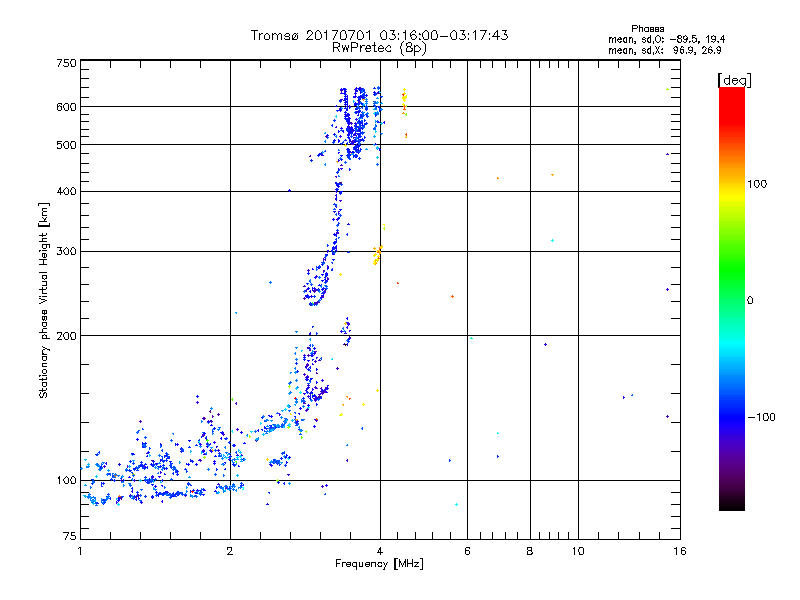Click the height axis tick label '100' km
Screen dimensions: 800x600
[66, 480]
